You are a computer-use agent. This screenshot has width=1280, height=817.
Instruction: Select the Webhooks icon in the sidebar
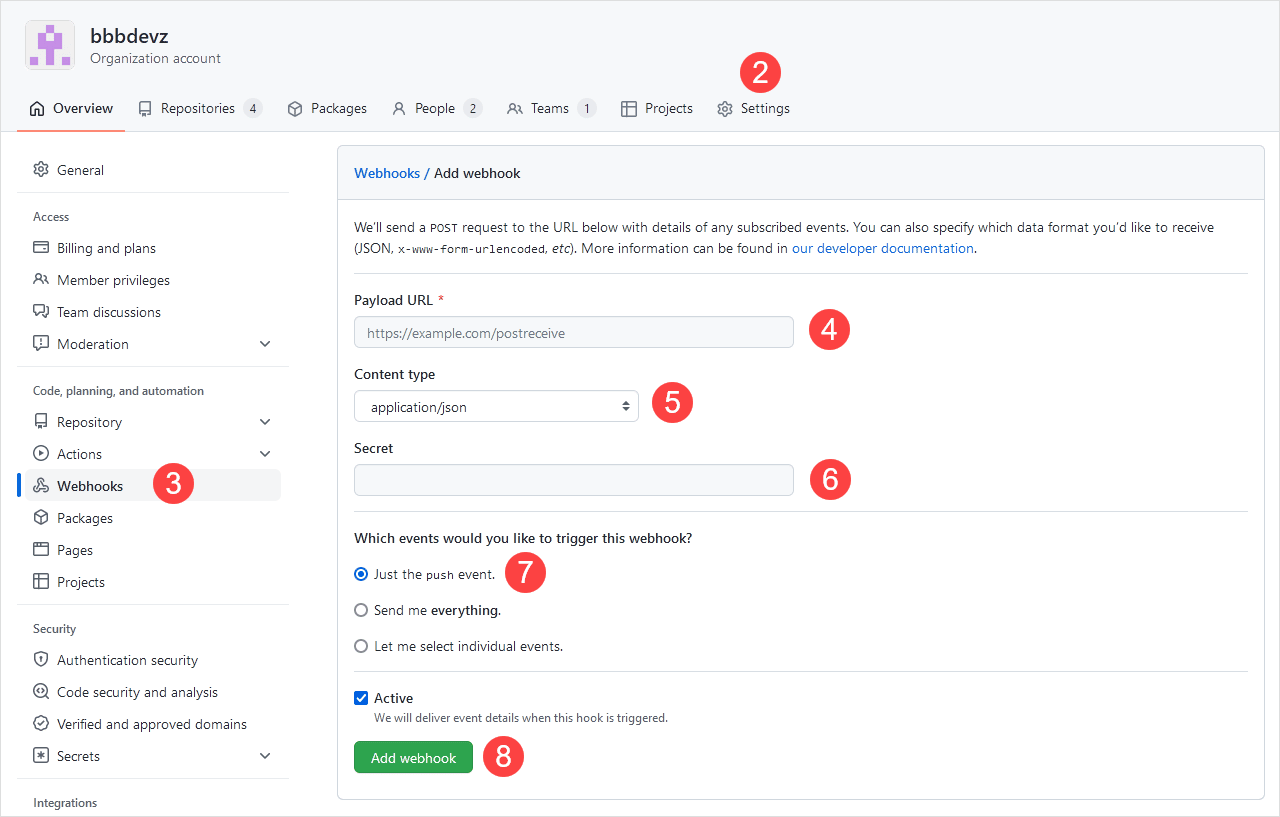40,485
